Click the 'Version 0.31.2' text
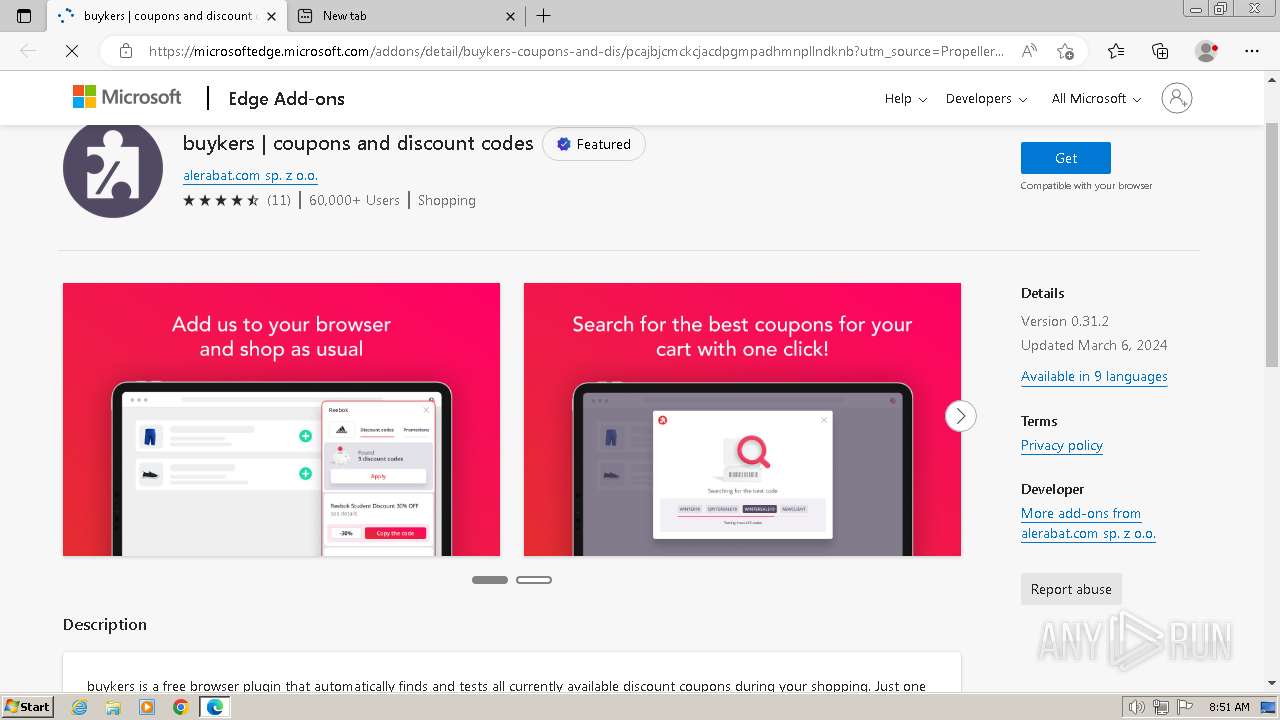 pos(1065,321)
